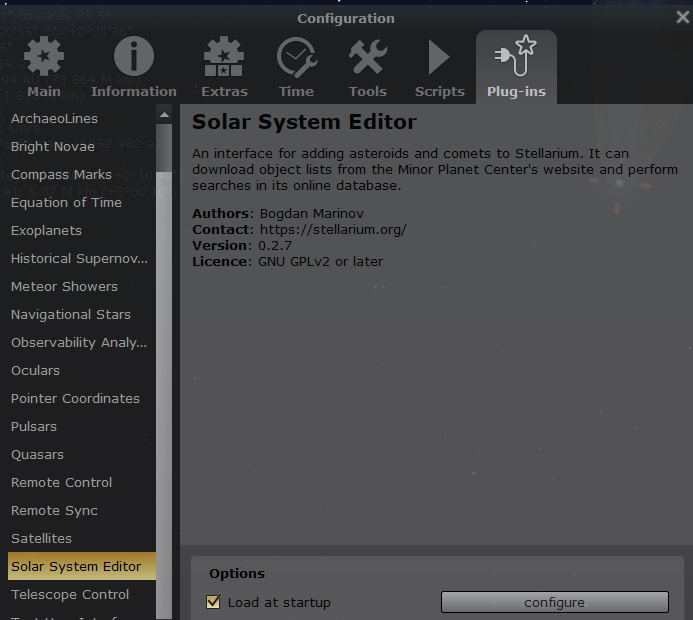Select Remote Control plug-in

[82, 483]
